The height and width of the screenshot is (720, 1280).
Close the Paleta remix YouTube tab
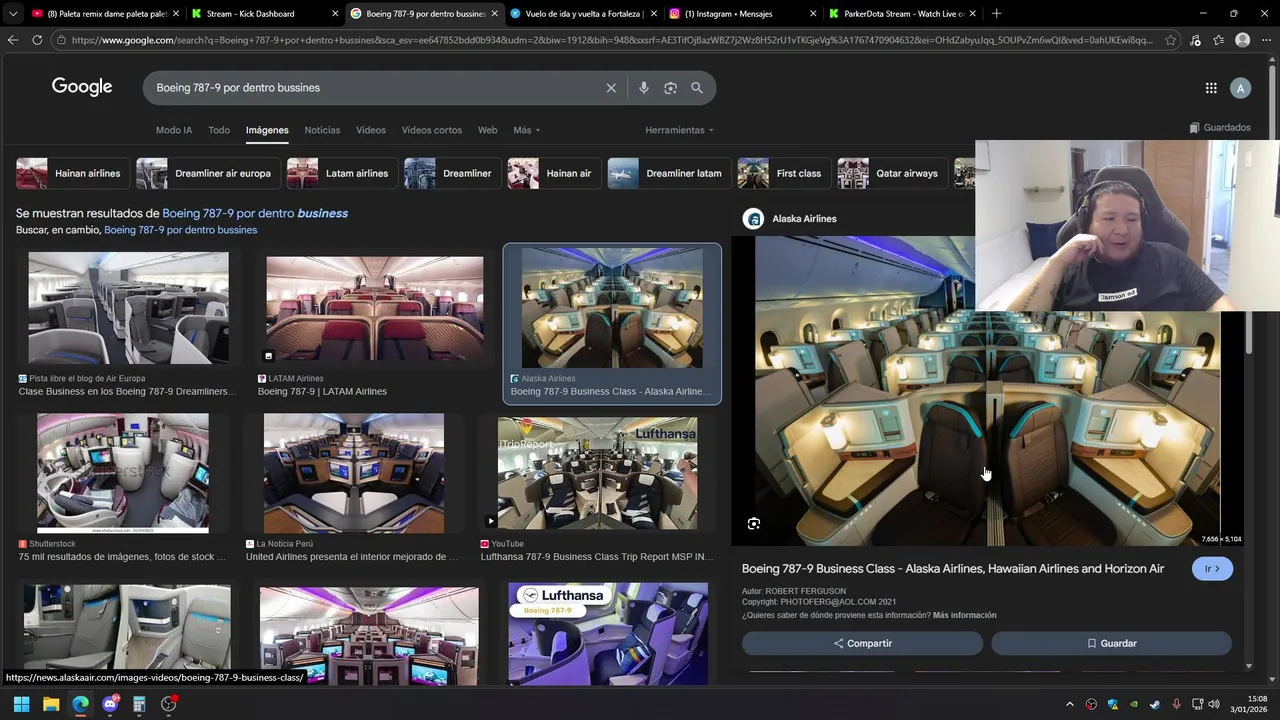click(x=176, y=14)
